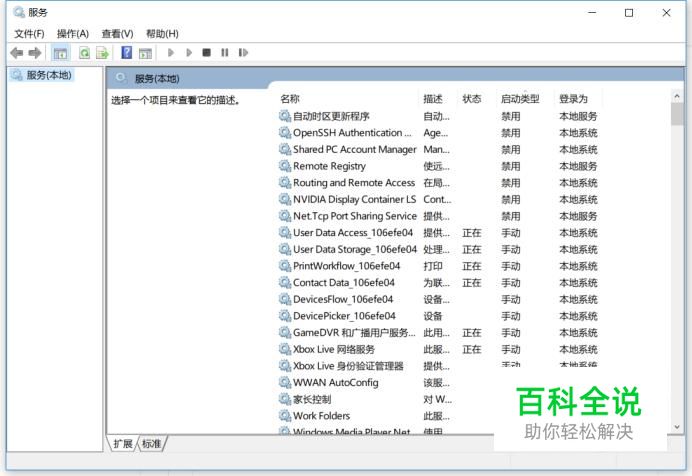Select Contact Data_106efe04 service
This screenshot has height=476, width=692.
344,283
